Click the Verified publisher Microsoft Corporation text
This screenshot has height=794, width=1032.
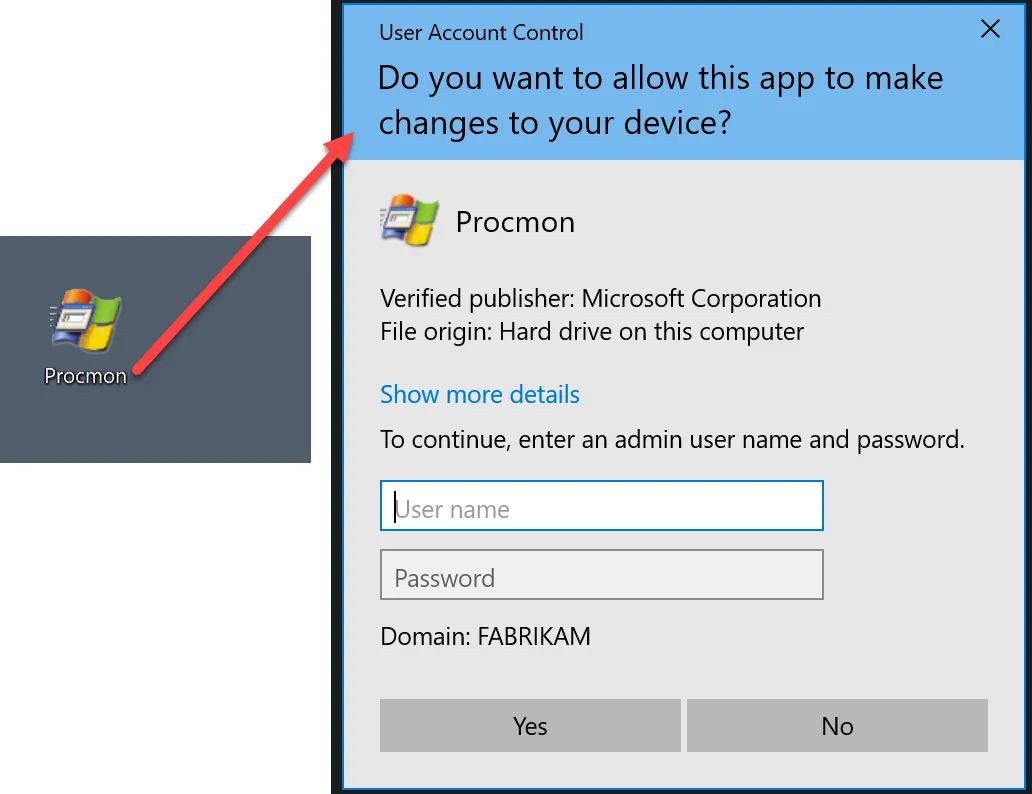[x=600, y=298]
